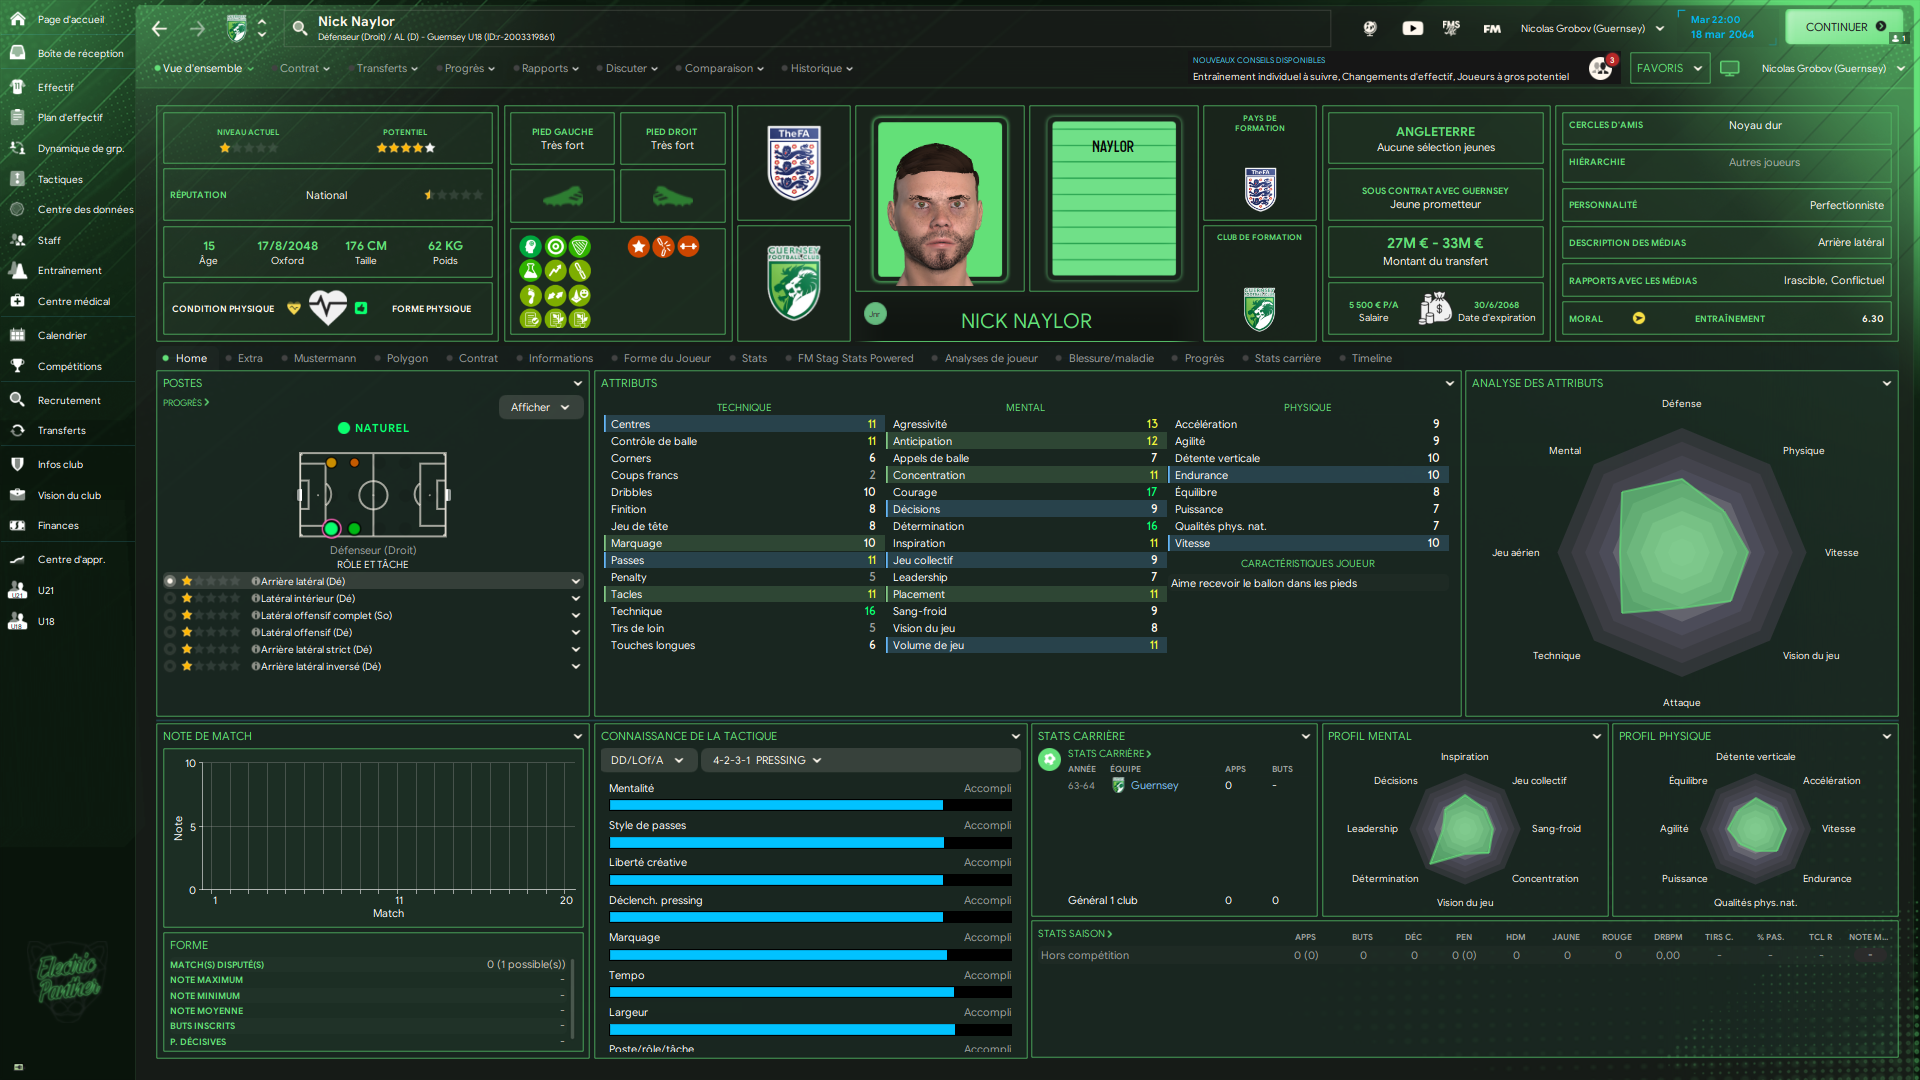Open the Guernsey team link in career stats
This screenshot has height=1080, width=1920.
pyautogui.click(x=1154, y=785)
